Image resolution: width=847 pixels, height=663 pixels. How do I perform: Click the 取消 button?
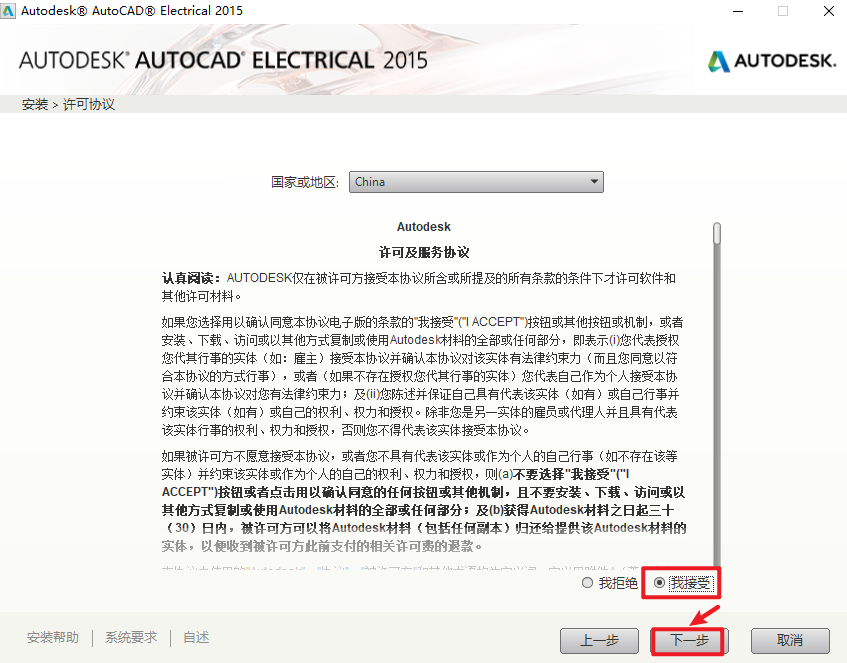click(x=790, y=641)
